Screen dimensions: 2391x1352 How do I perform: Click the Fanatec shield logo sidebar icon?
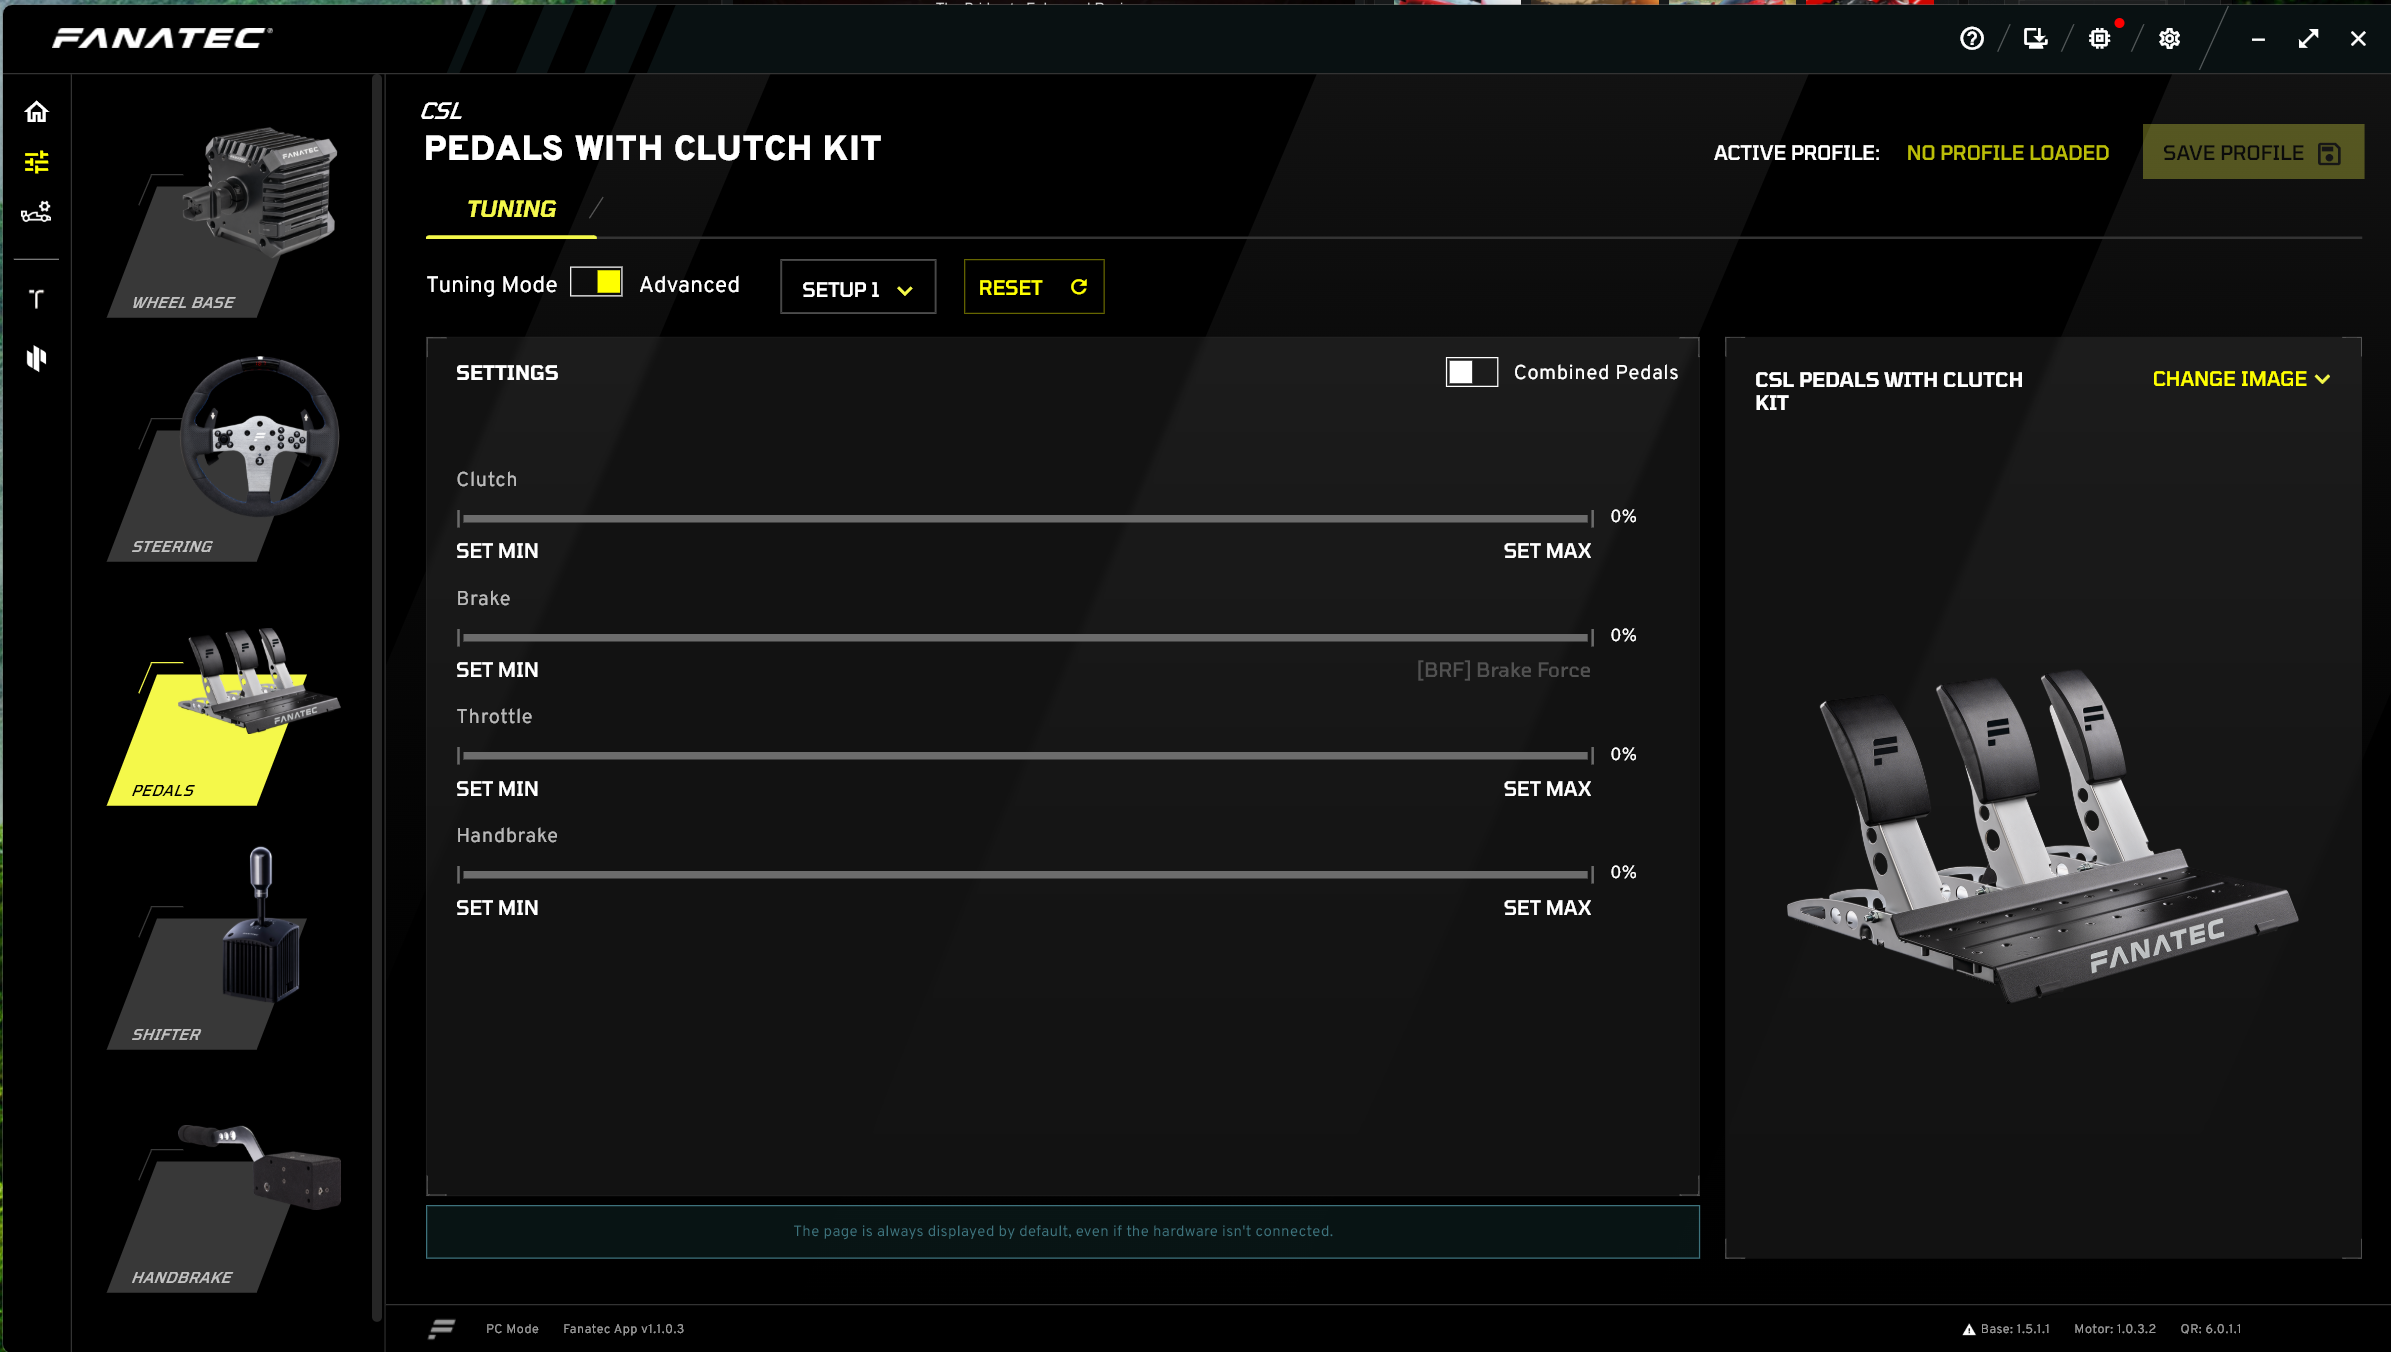pyautogui.click(x=37, y=358)
